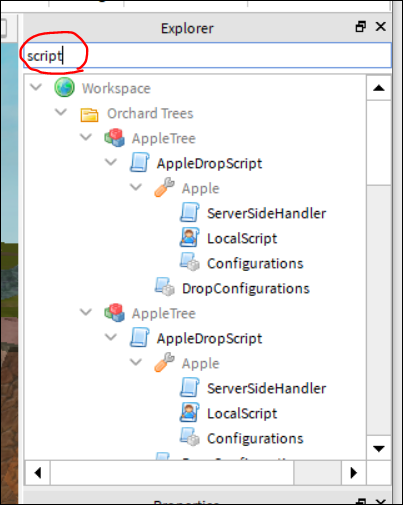
Task: Click the first LocalScript person icon
Action: tap(190, 237)
